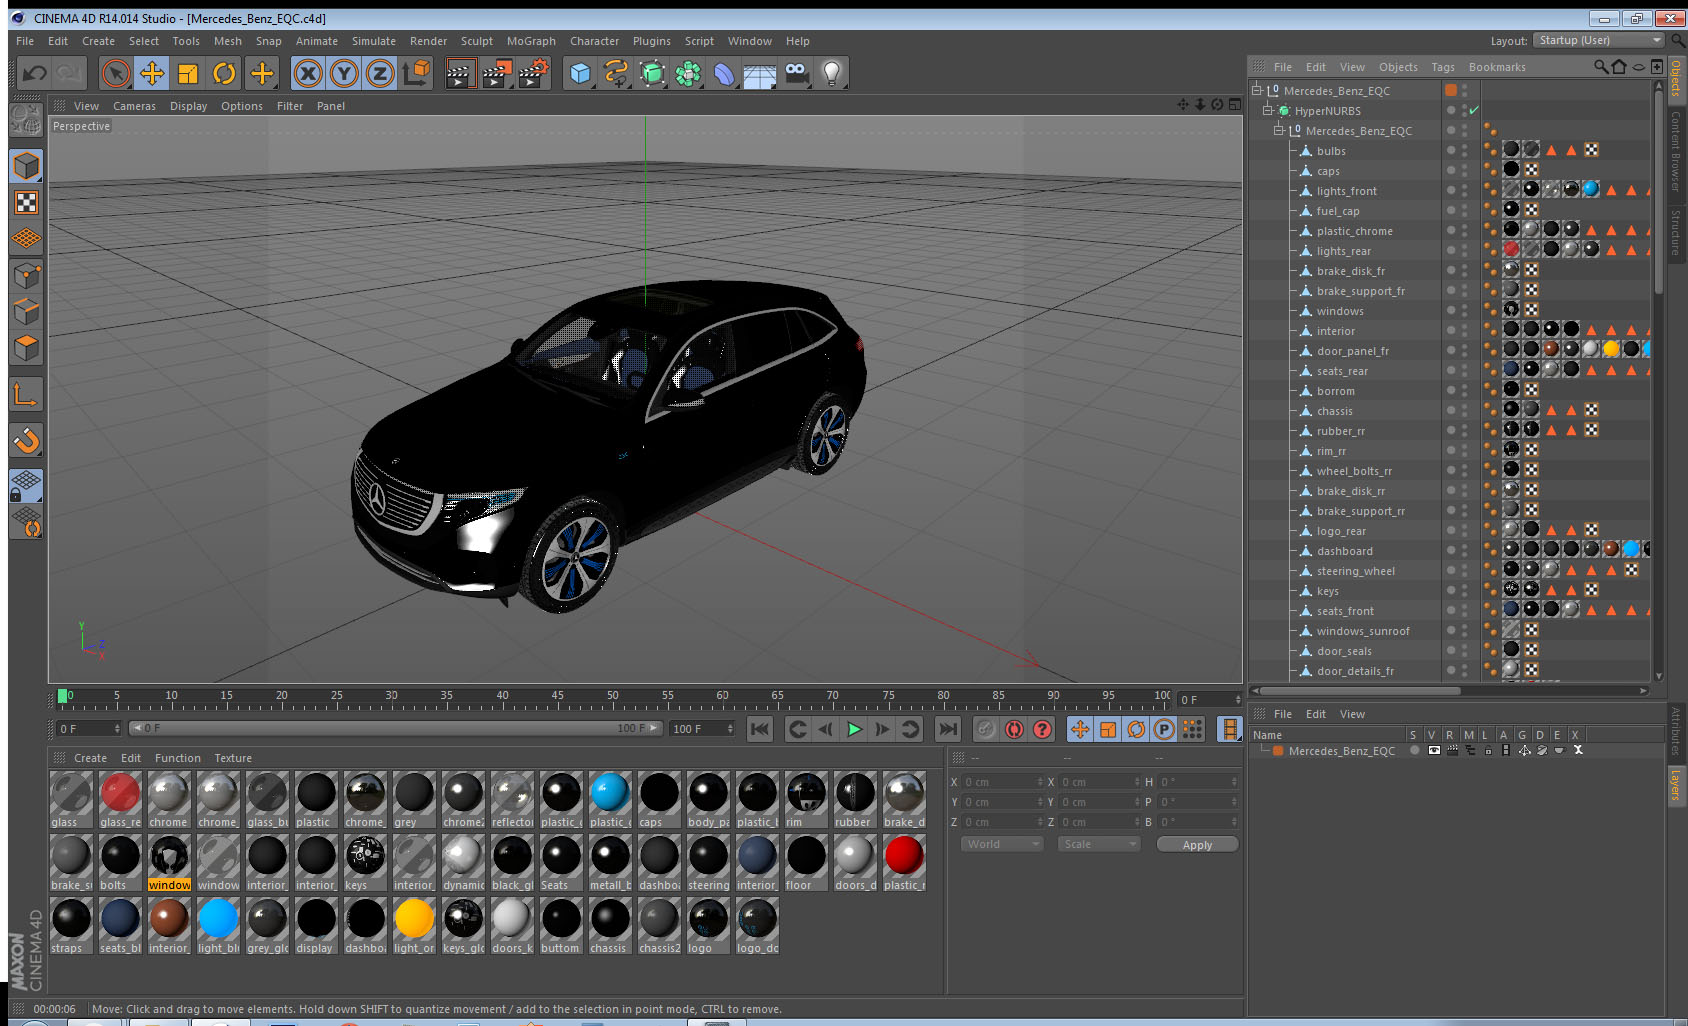Collapse the nested Mercedes_Benz_EQC group
1688x1026 pixels.
(x=1278, y=130)
